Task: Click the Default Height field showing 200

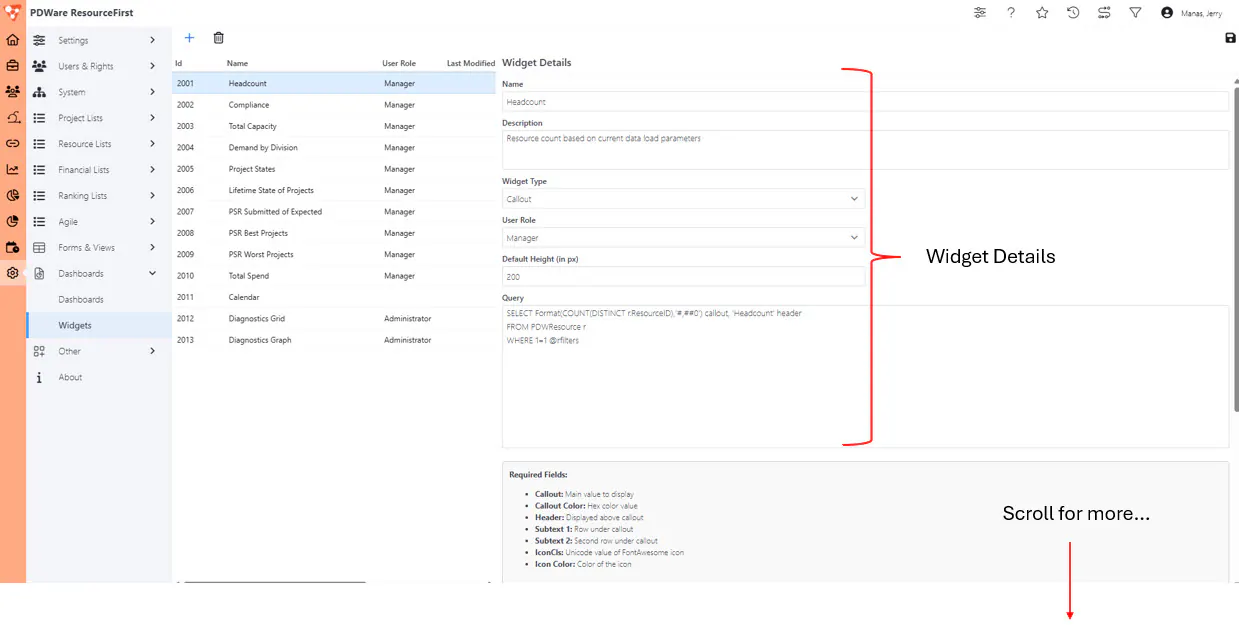Action: [683, 277]
